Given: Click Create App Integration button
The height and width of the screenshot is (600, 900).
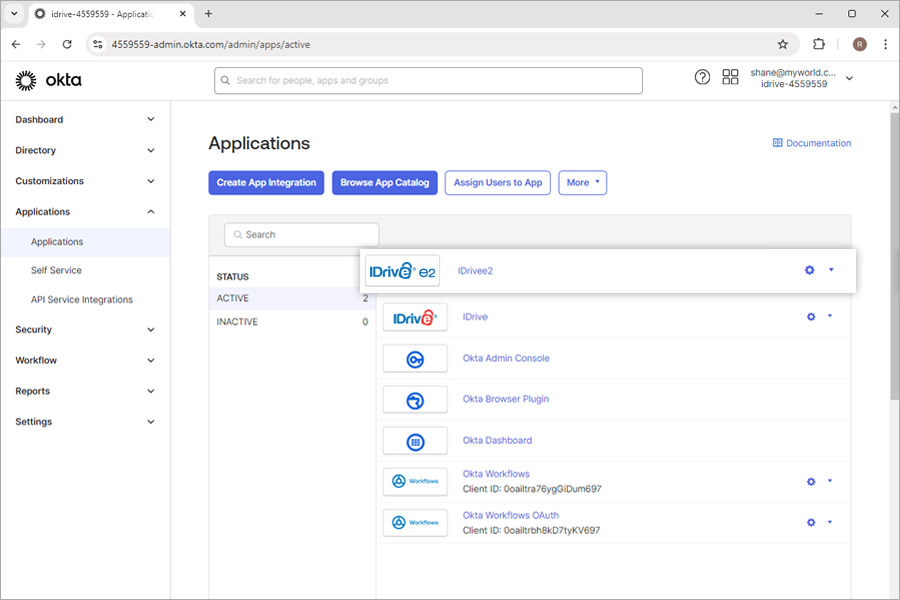Looking at the screenshot, I should pyautogui.click(x=266, y=183).
